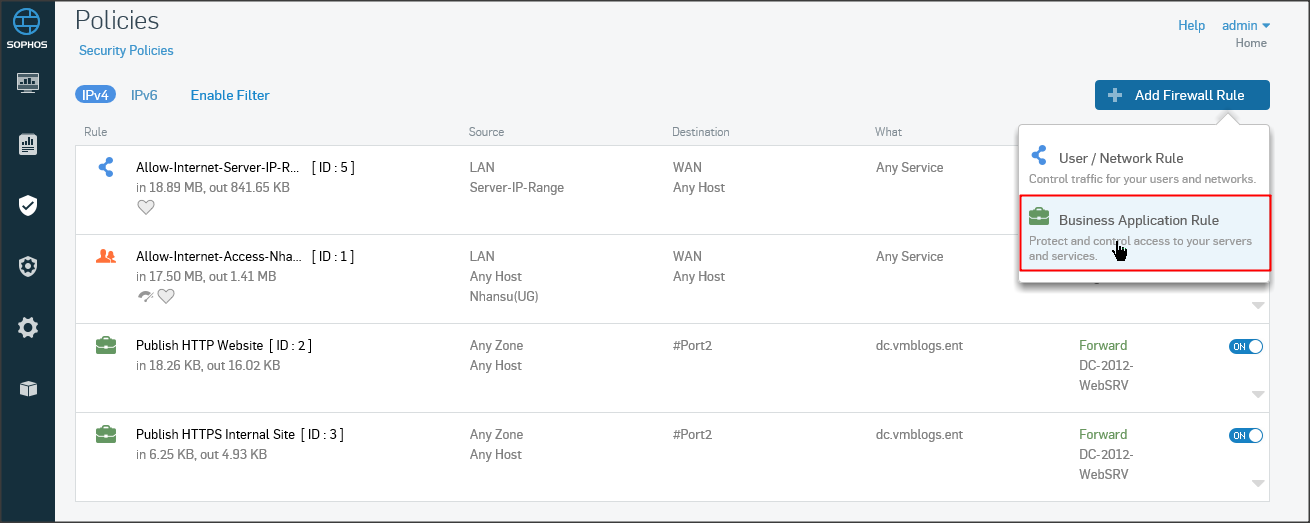Expand the Publish HTTPS Internal Site rule arrow
Screen dimensions: 1310x523
(1258, 483)
